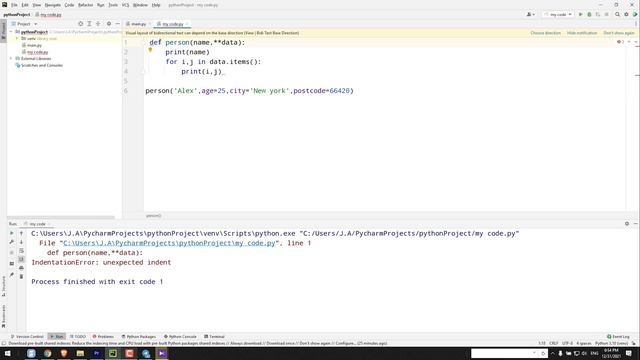640x360 pixels.
Task: Switch to main.py editor tab
Action: click(x=138, y=24)
